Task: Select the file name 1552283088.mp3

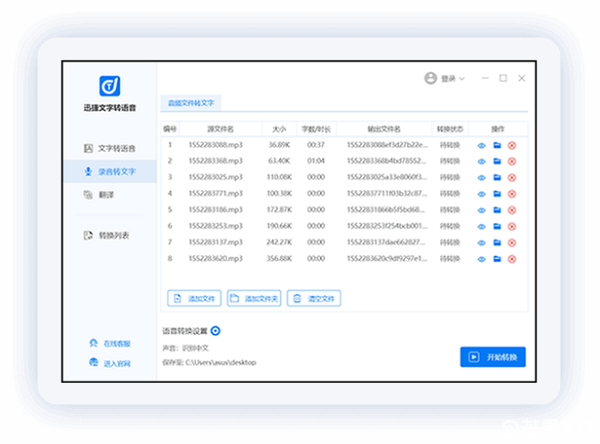Action: (215, 145)
